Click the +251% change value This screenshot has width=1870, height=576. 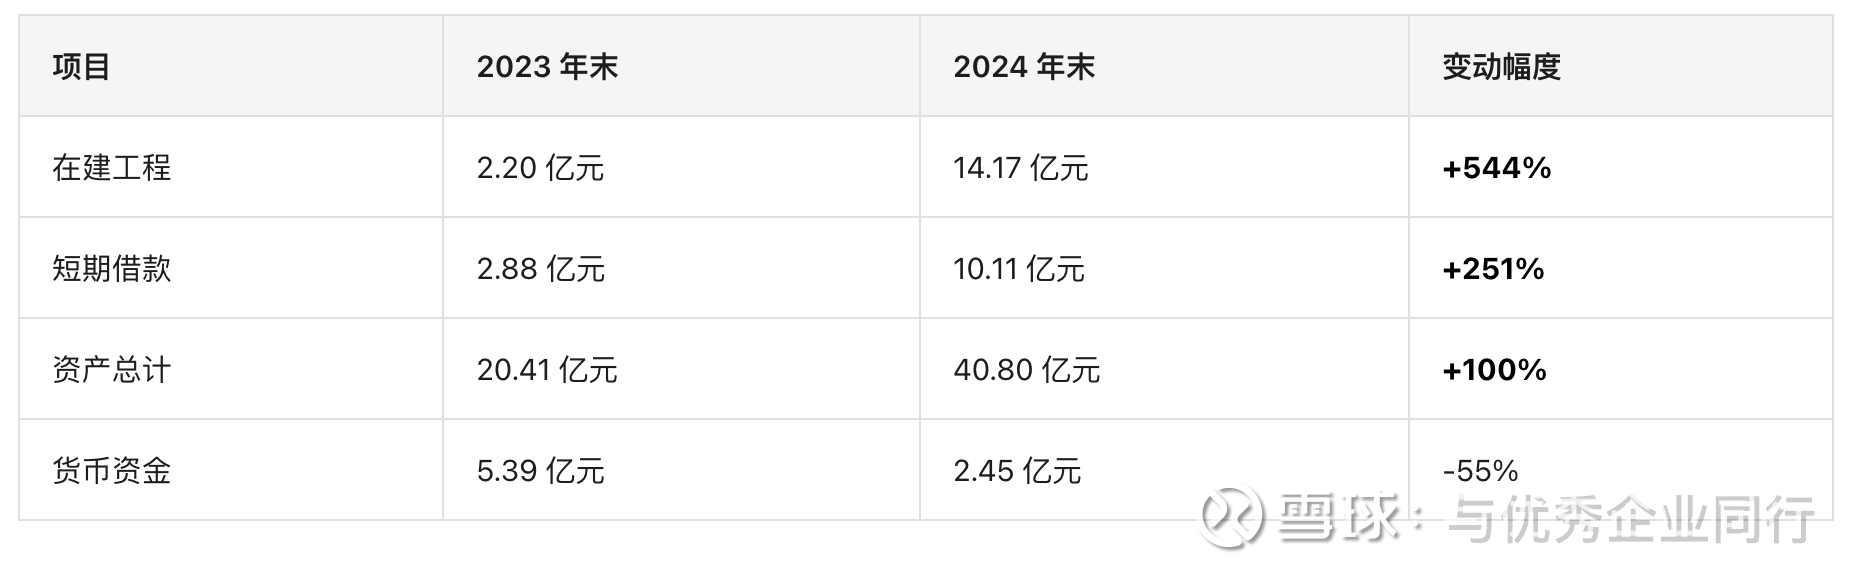click(x=1493, y=269)
